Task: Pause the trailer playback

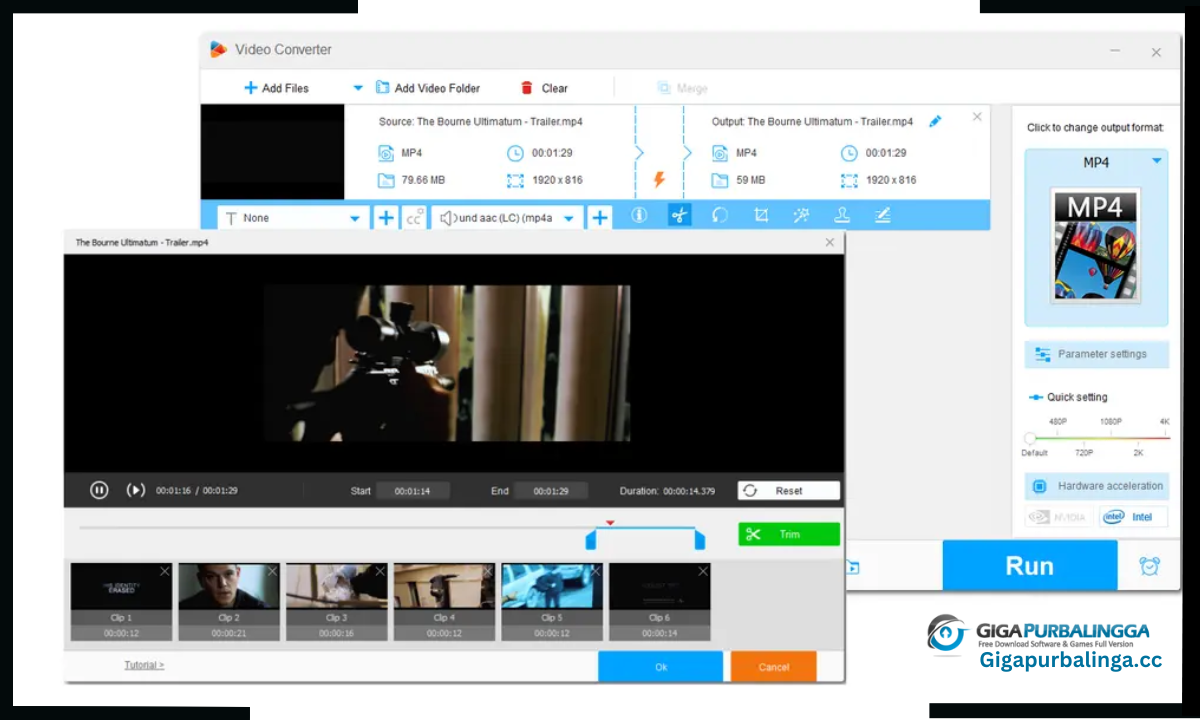Action: pyautogui.click(x=99, y=490)
